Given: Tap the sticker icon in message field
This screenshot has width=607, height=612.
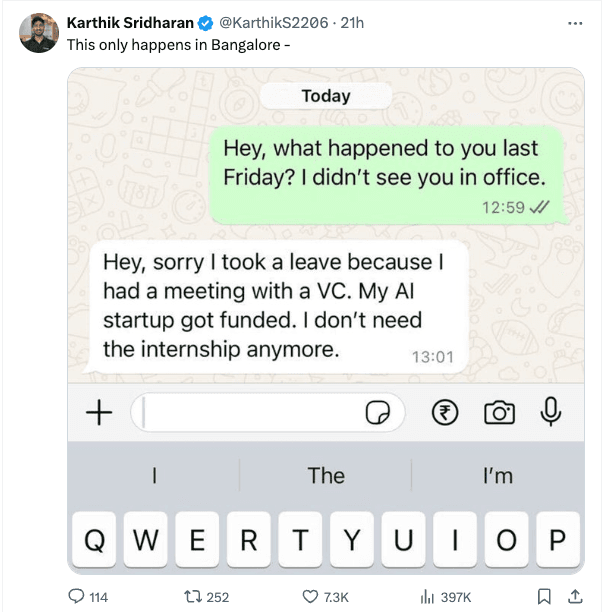Looking at the screenshot, I should click(378, 413).
